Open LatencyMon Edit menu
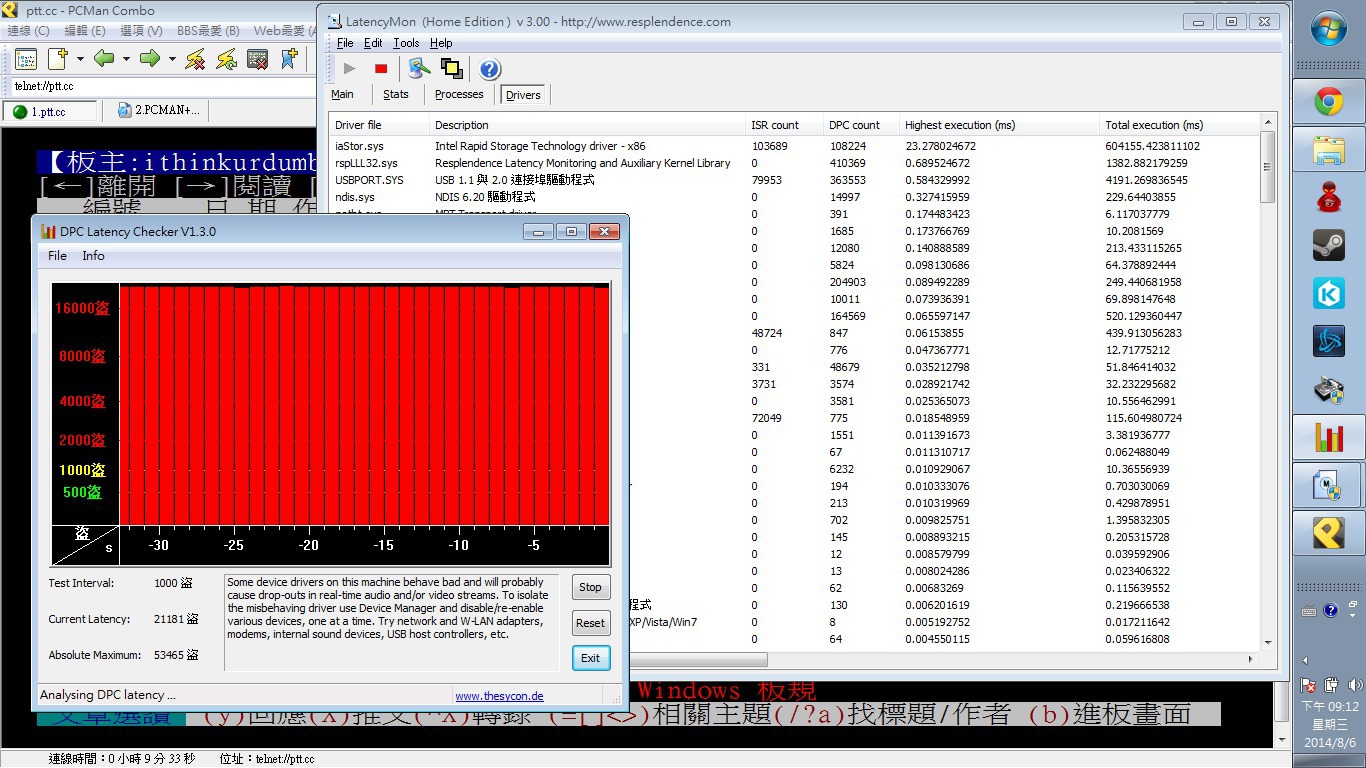The height and width of the screenshot is (768, 1366). 373,43
